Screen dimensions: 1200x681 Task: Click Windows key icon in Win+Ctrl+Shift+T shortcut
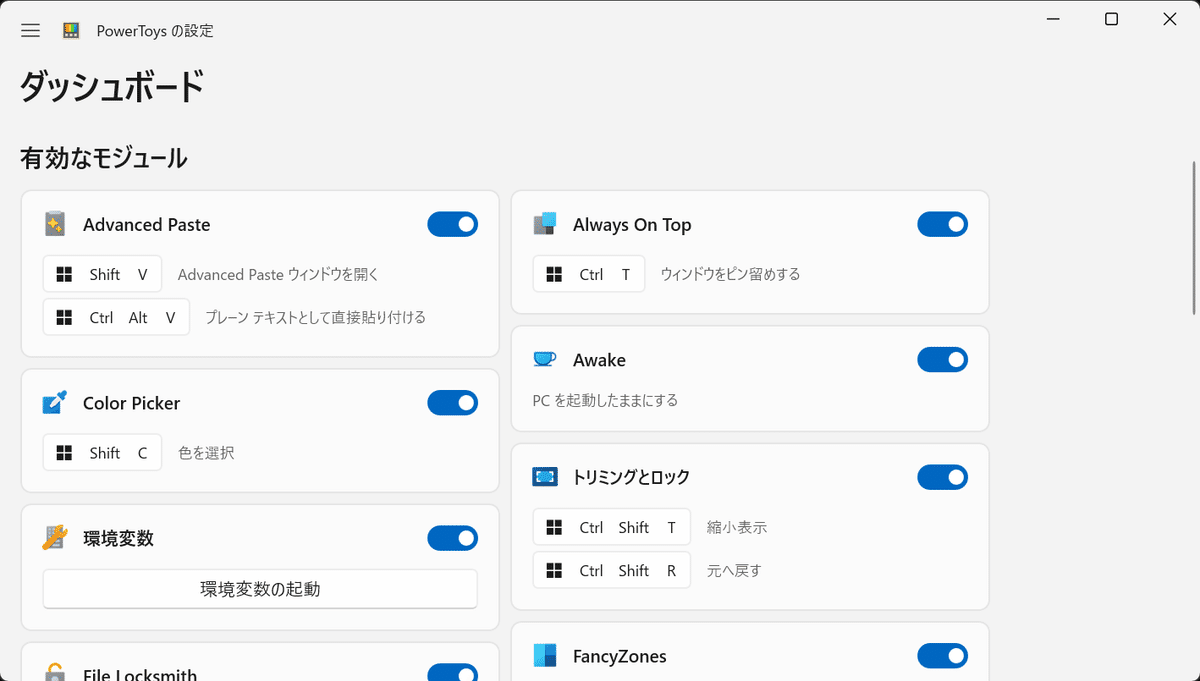click(555, 527)
